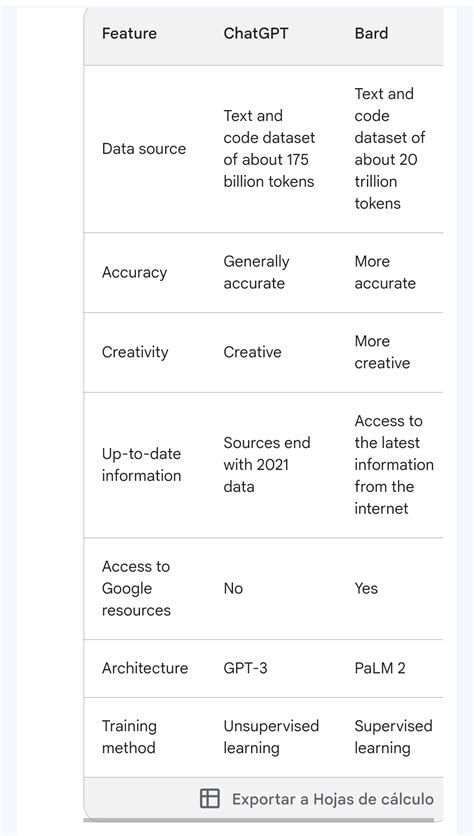The image size is (474, 836).
Task: Click the 'Generally accurate' cell
Action: pos(256,272)
